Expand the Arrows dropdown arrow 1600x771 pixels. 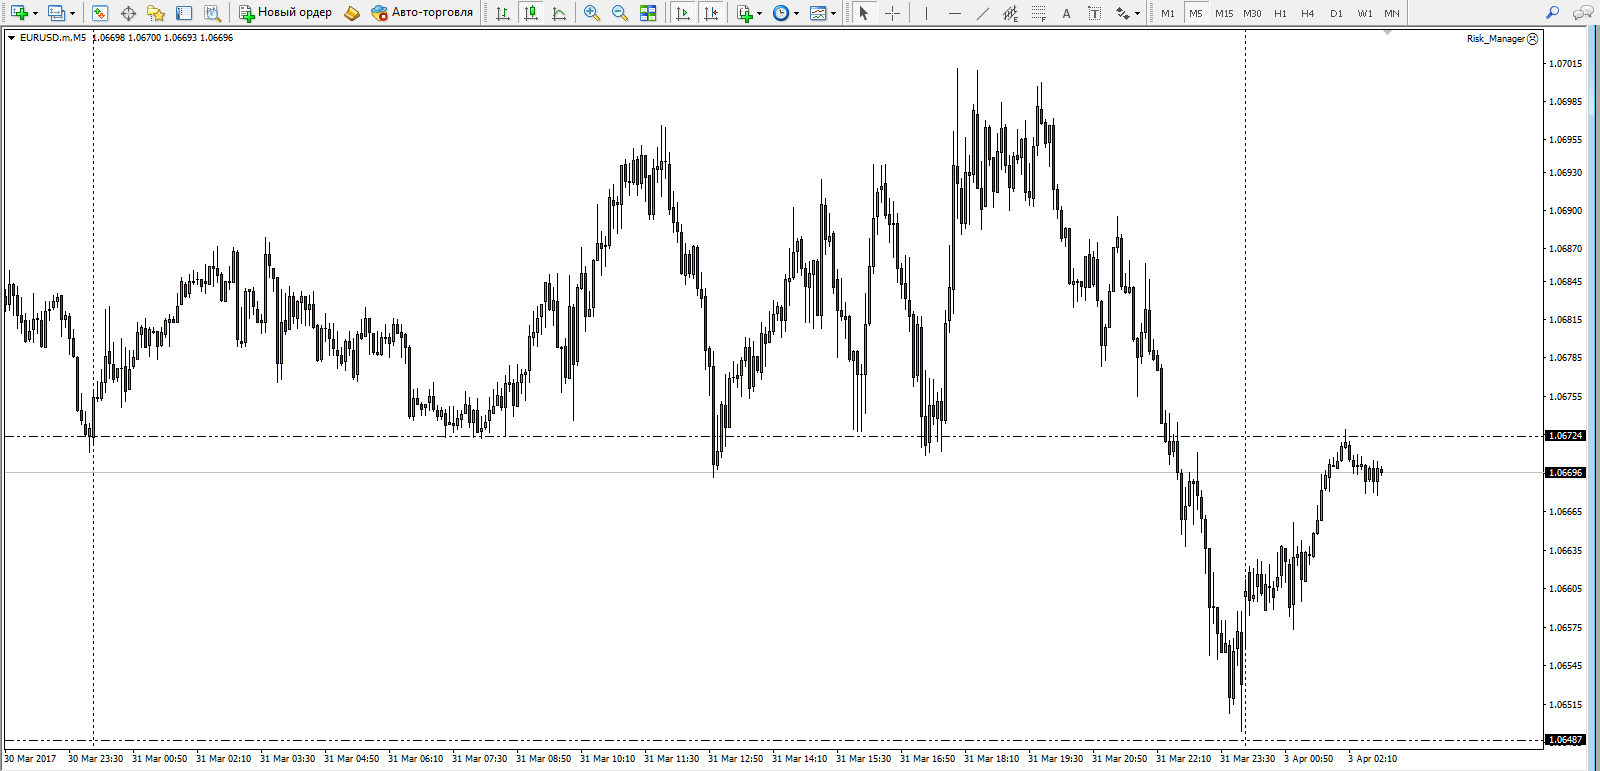[1138, 13]
